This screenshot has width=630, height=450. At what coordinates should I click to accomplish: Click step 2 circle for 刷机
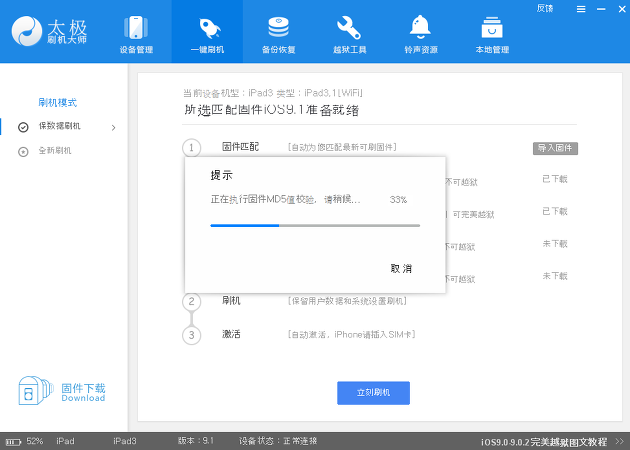click(x=192, y=301)
